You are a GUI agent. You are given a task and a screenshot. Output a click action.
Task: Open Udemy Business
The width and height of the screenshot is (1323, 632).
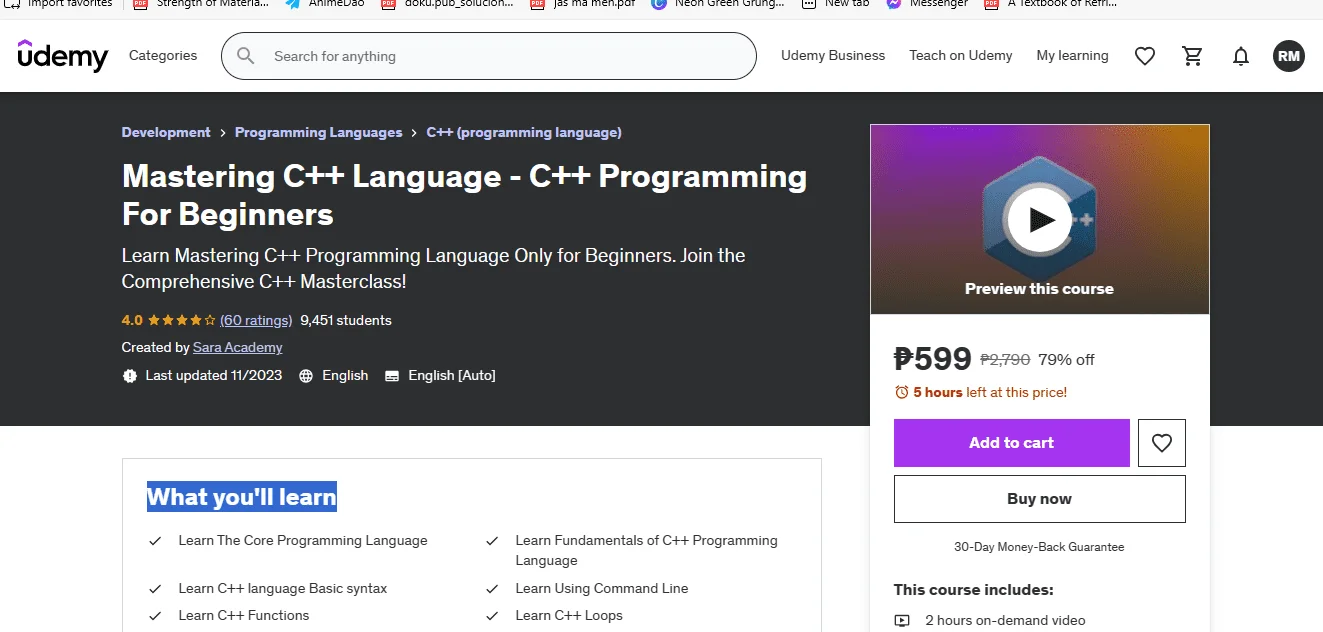click(833, 56)
